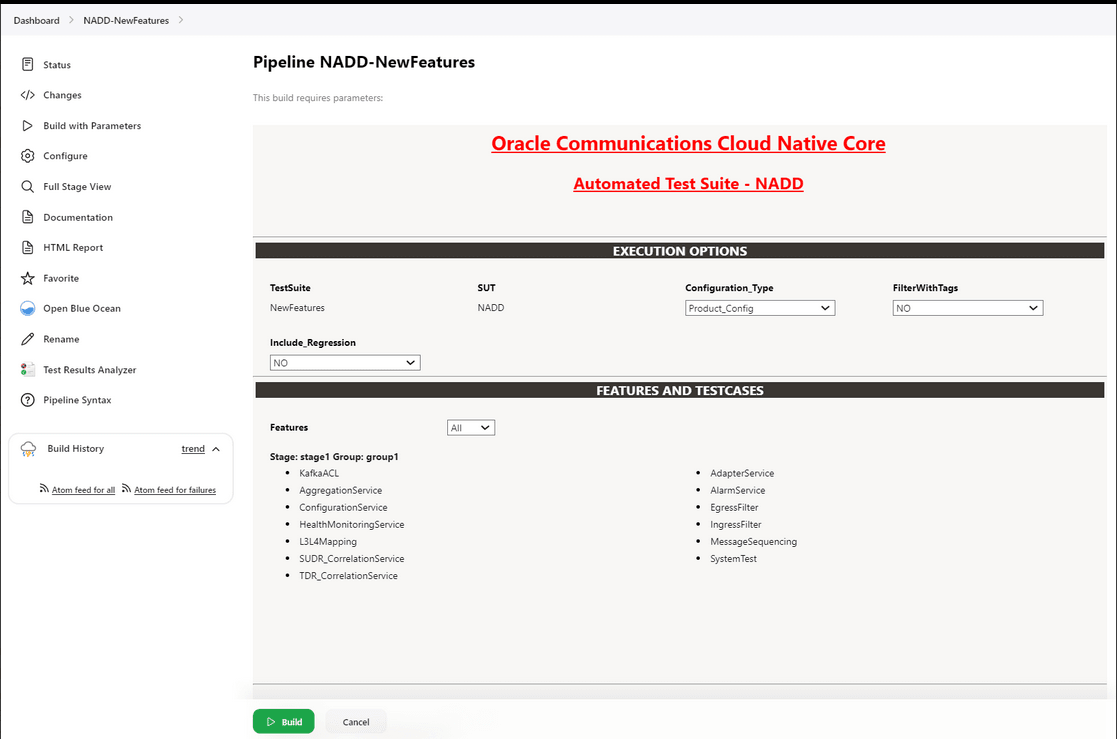Click the MessageSequencing feature item
This screenshot has height=739, width=1117.
pos(753,542)
